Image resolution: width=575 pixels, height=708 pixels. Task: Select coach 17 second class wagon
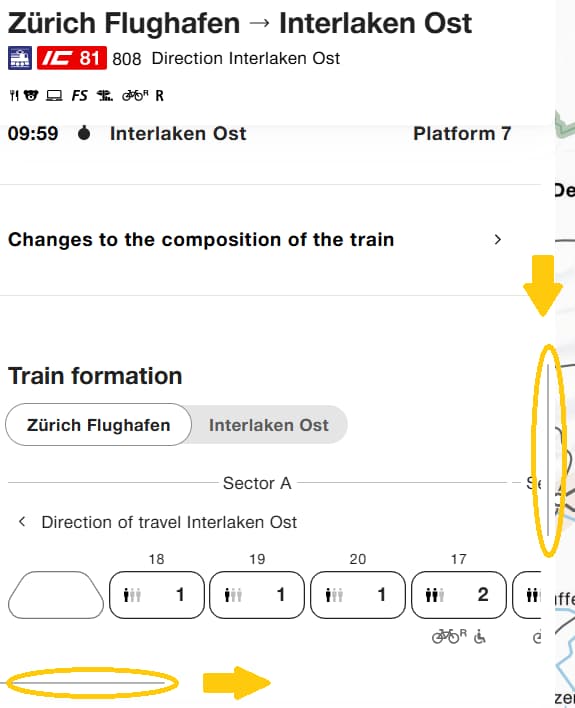coord(458,595)
